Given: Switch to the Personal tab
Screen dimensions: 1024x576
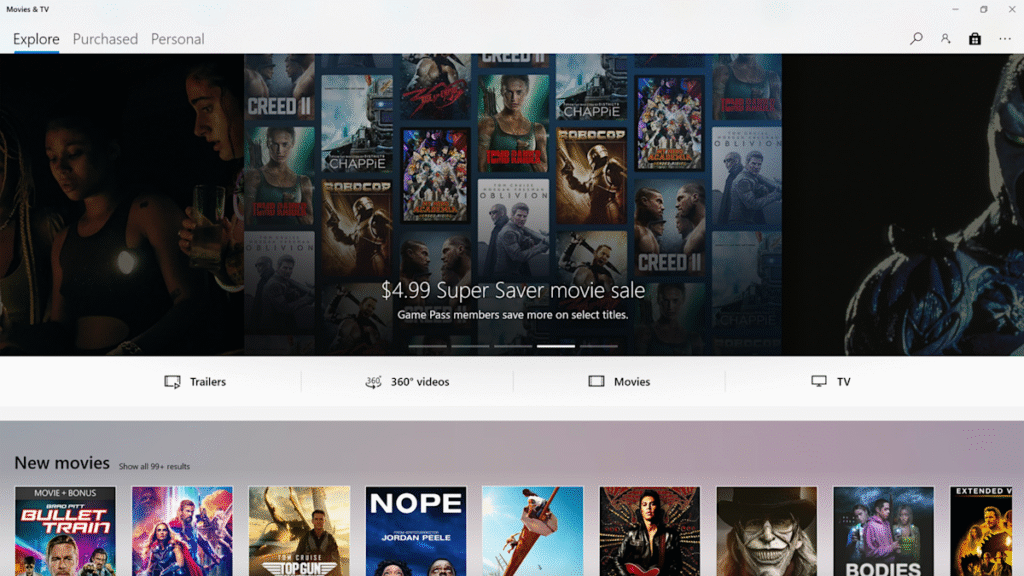Looking at the screenshot, I should click(177, 39).
